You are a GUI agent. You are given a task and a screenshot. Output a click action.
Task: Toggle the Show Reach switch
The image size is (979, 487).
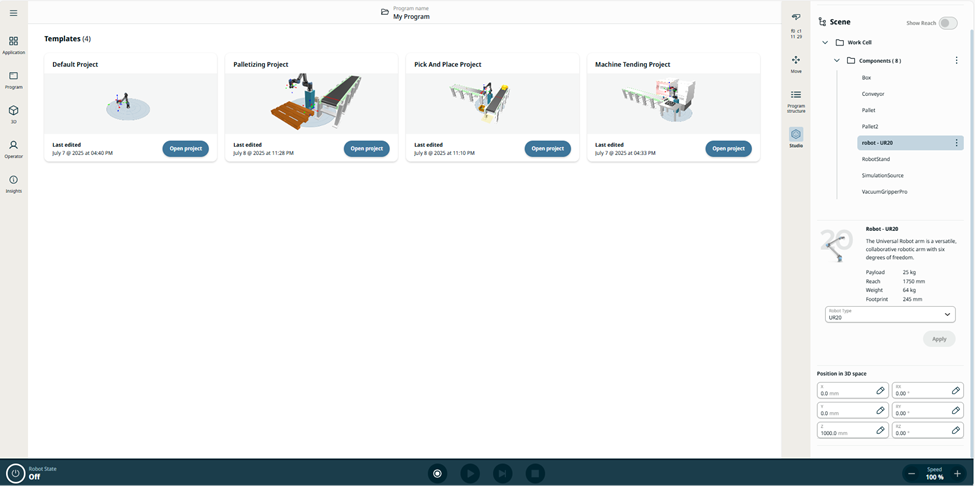click(946, 23)
